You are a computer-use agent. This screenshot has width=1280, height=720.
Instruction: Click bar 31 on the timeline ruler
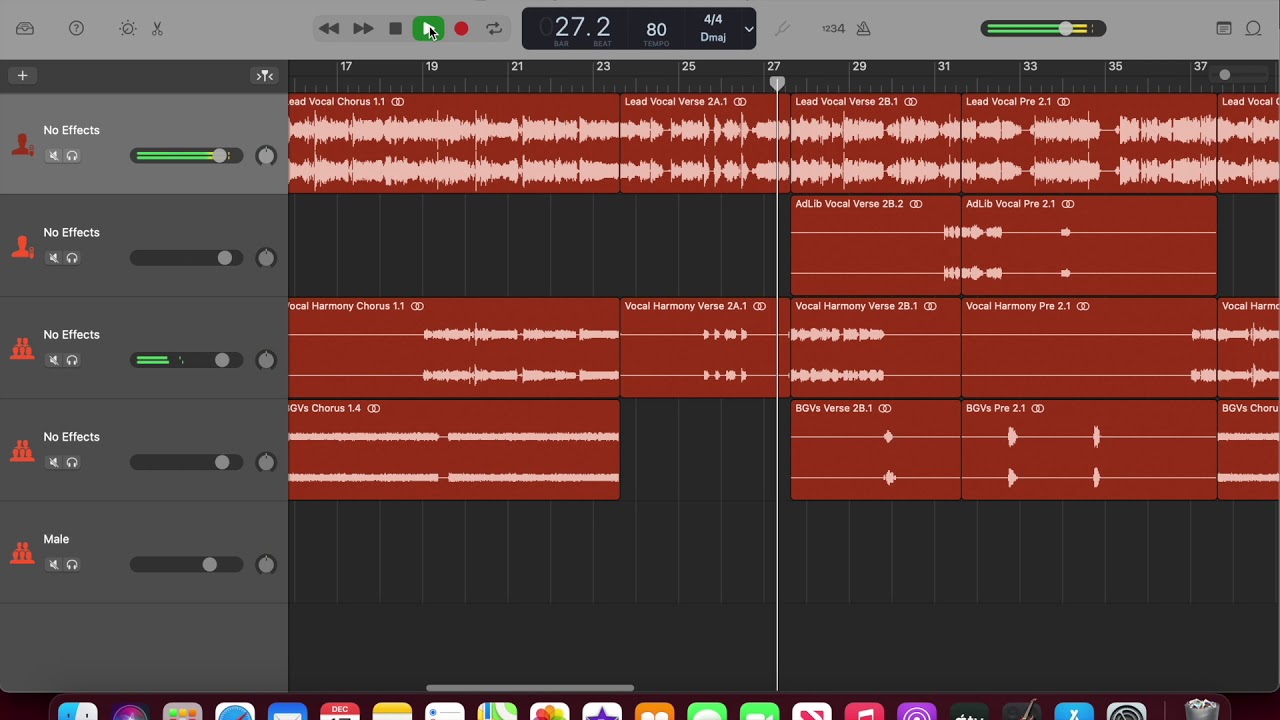coord(944,67)
